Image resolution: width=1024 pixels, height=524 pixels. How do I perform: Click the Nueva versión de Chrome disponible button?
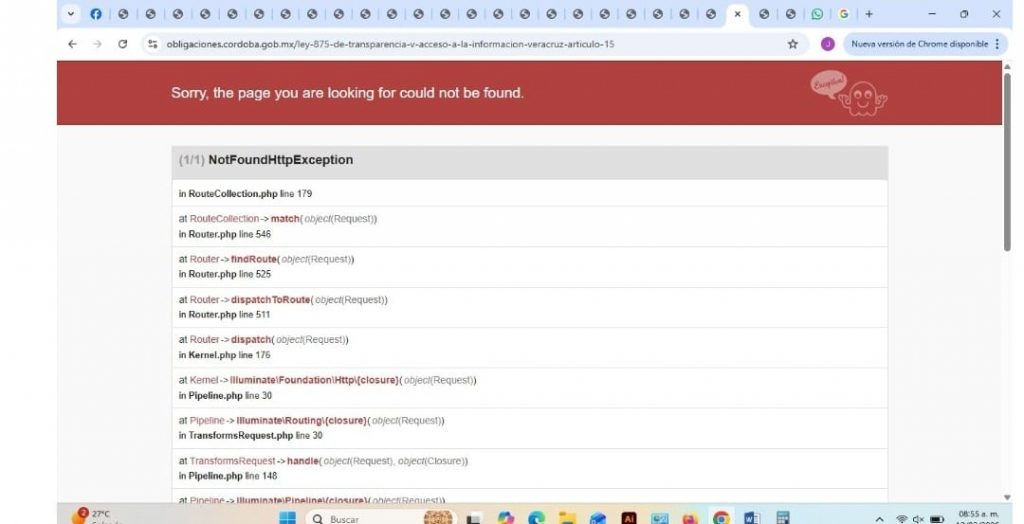point(918,44)
